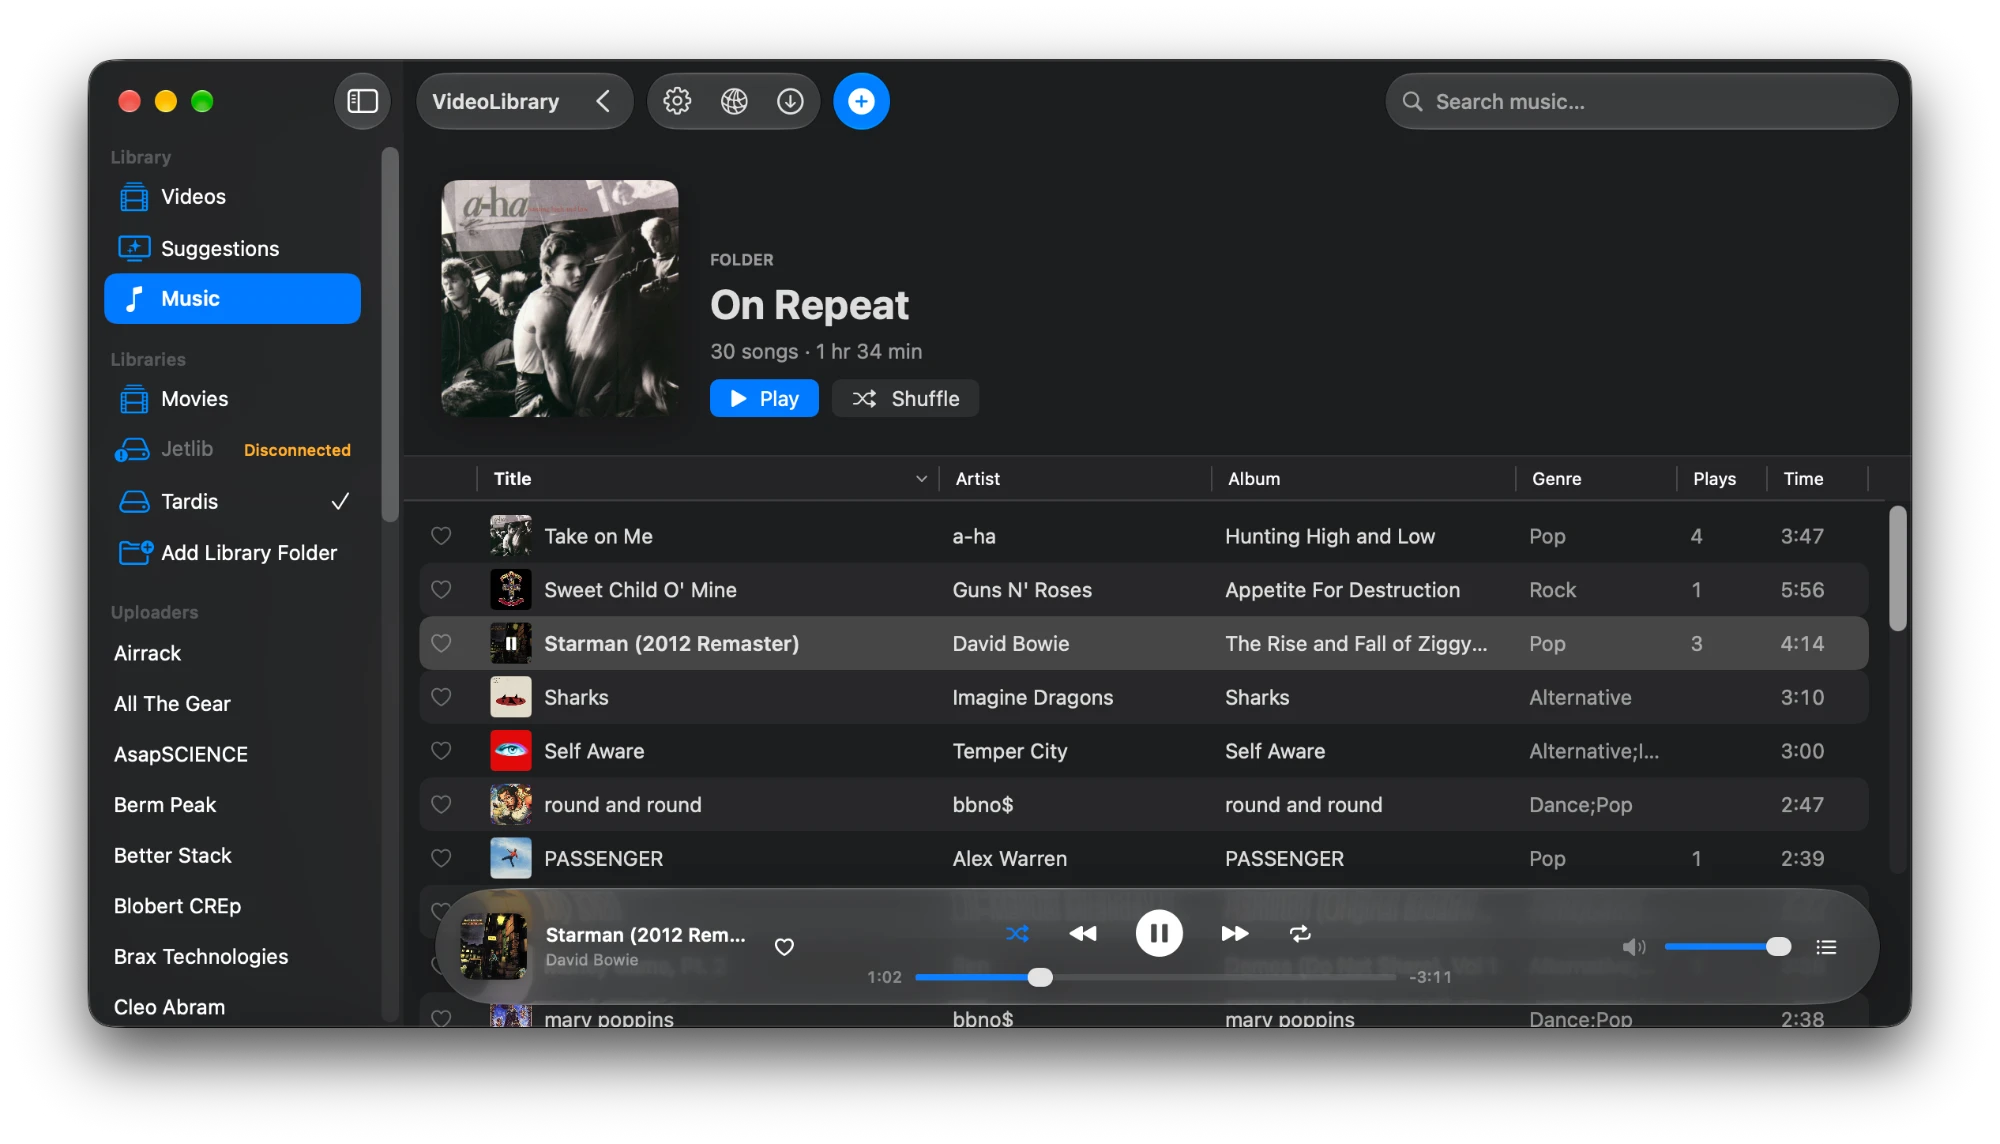Click the Title column sort chevron

click(x=921, y=479)
